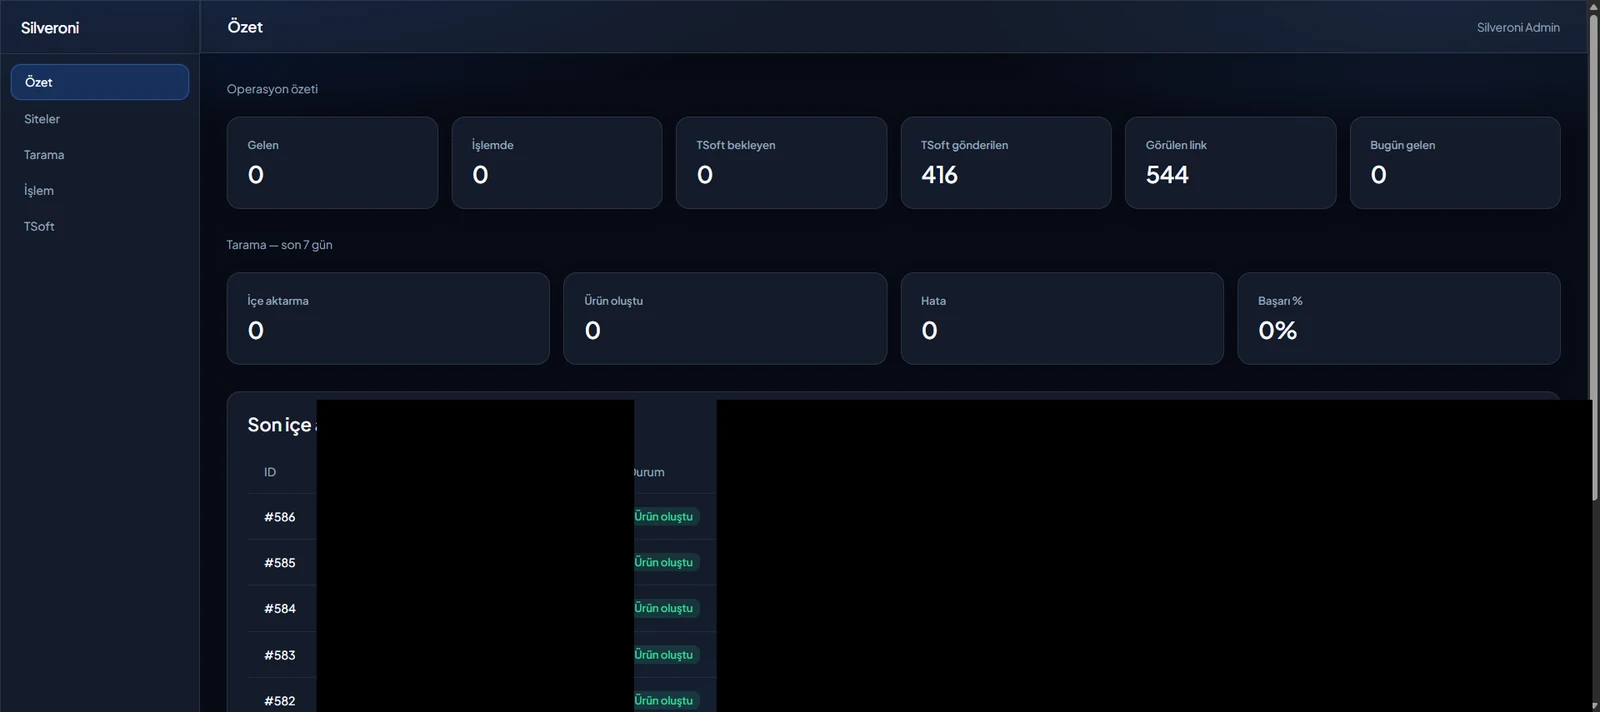Open the Hata stats card

(x=1062, y=319)
